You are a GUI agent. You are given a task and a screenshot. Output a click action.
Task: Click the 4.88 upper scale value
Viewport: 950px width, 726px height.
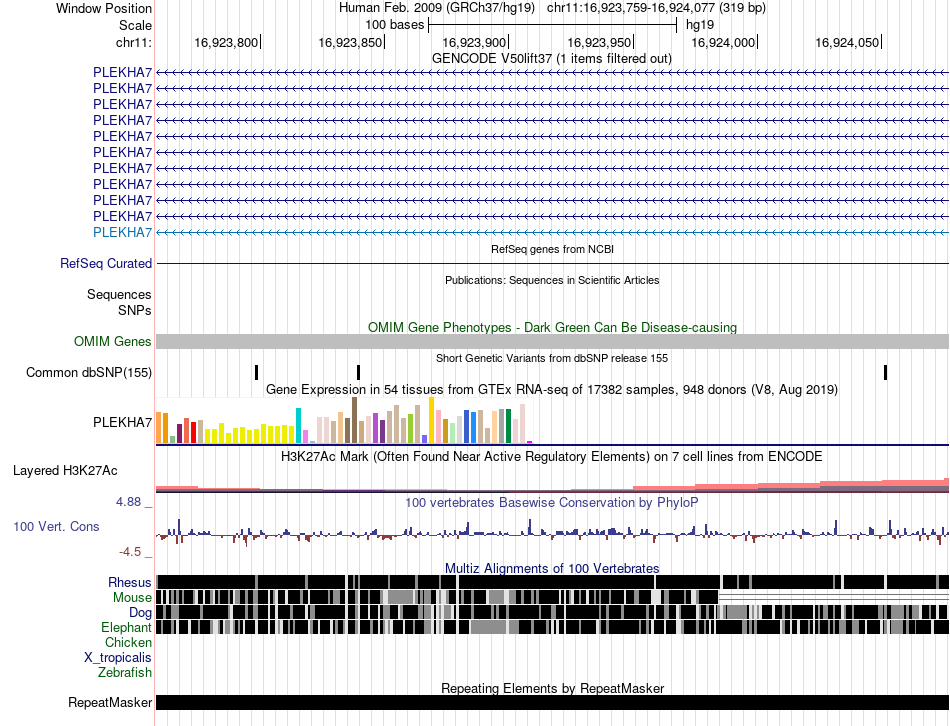(x=128, y=502)
